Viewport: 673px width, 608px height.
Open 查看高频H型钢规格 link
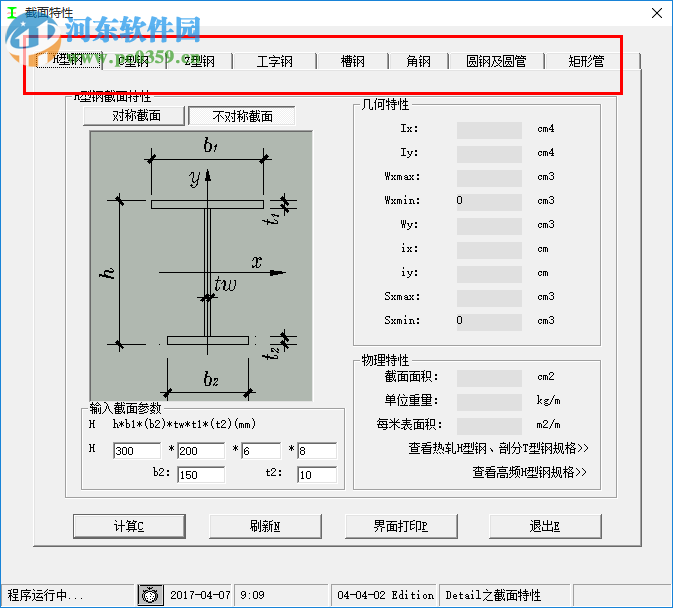click(529, 472)
